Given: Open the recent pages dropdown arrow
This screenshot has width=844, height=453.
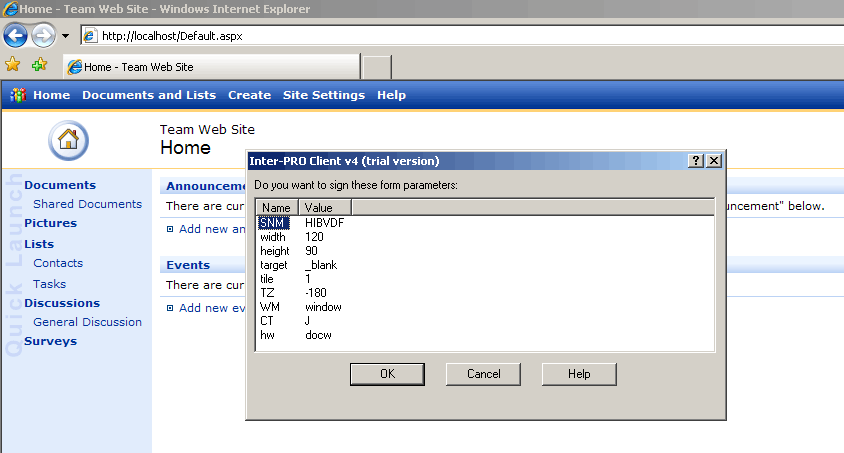Looking at the screenshot, I should [65, 36].
